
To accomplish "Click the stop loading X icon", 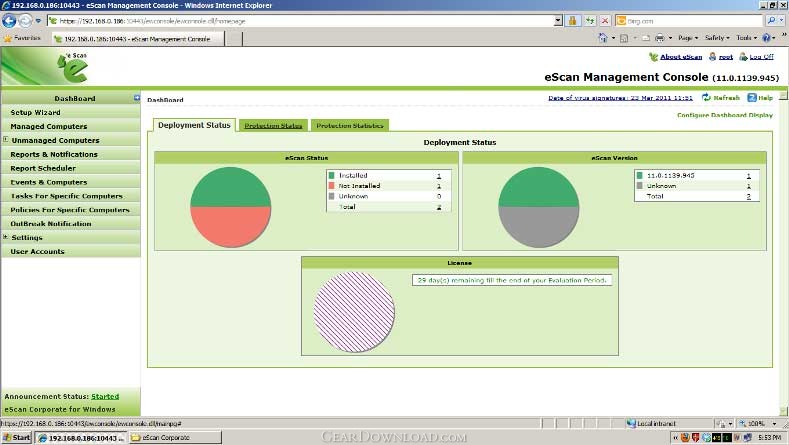I will point(605,20).
